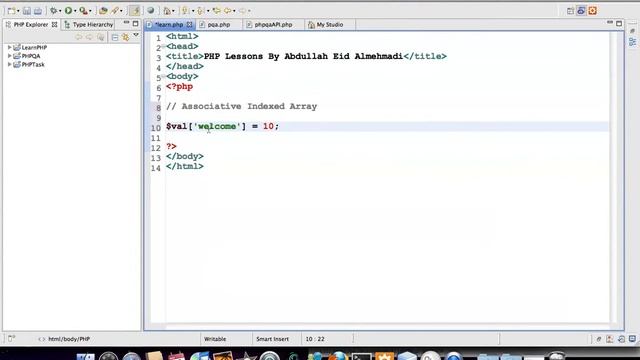Click the green Run button icon

point(68,11)
